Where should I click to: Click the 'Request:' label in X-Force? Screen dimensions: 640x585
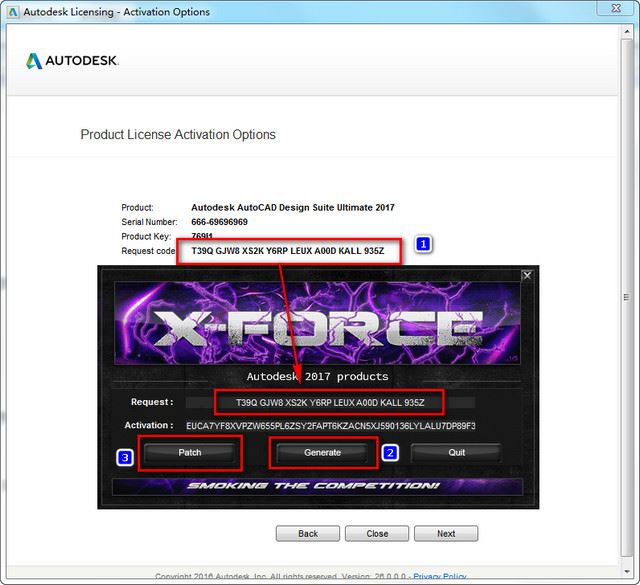(152, 402)
